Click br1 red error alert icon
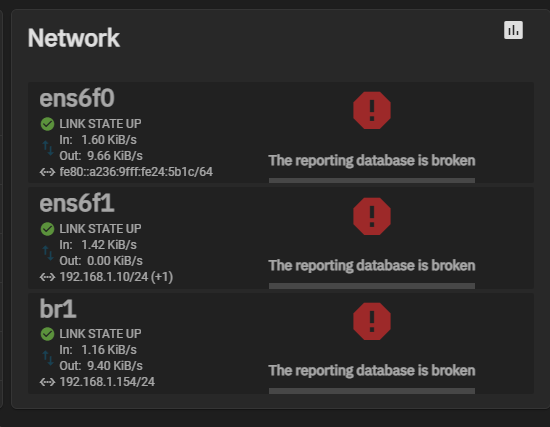550x427 pixels. pos(372,321)
